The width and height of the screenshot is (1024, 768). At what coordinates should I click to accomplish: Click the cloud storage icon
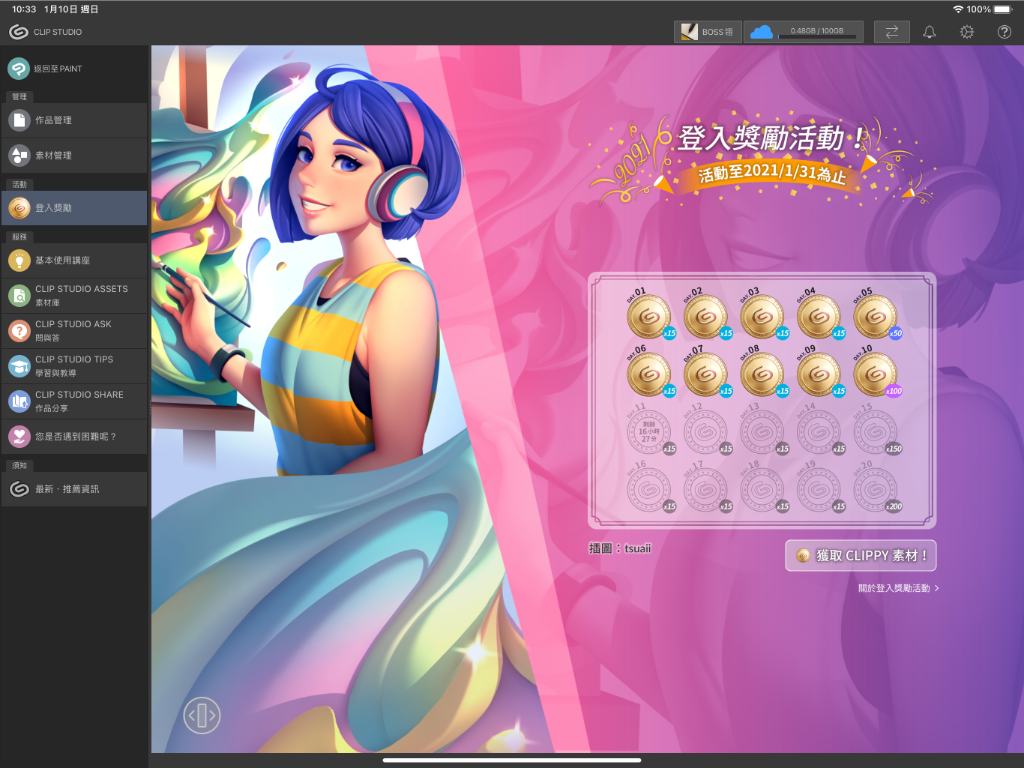pos(761,31)
